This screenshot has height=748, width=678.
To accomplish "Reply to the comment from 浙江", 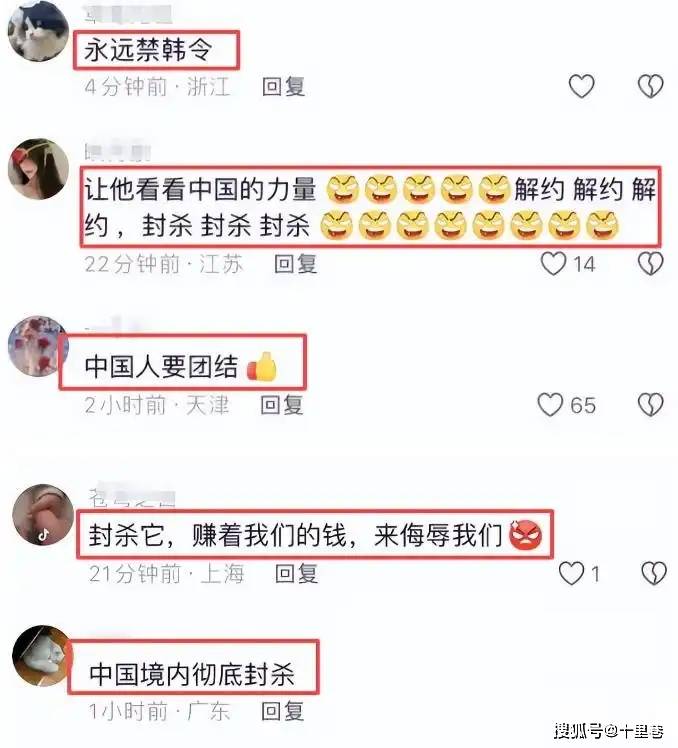I will point(283,87).
